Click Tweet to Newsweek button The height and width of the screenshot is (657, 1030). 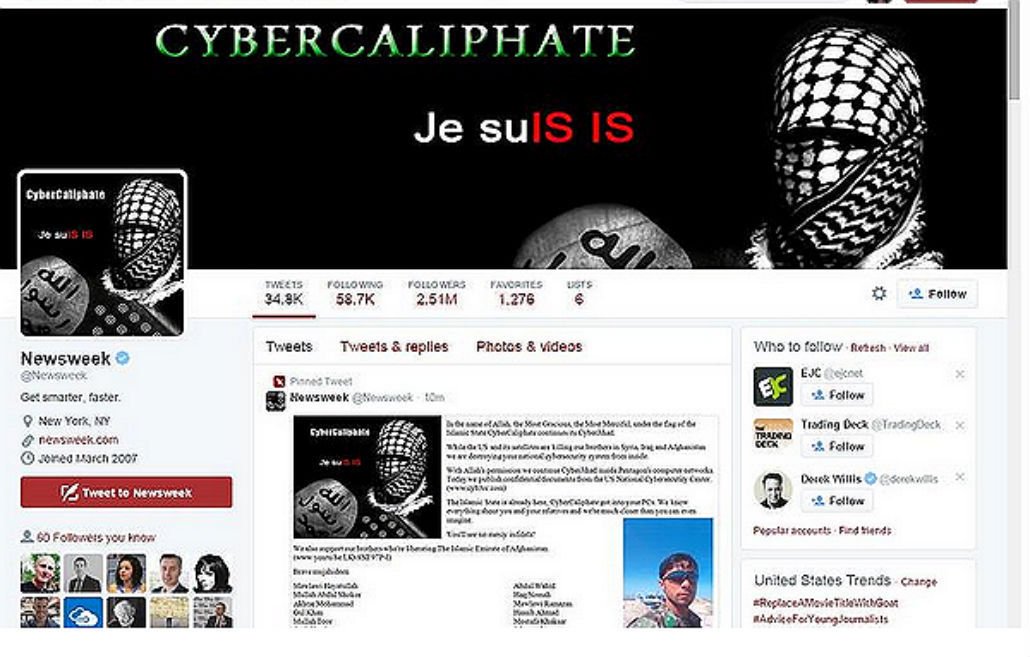click(126, 492)
